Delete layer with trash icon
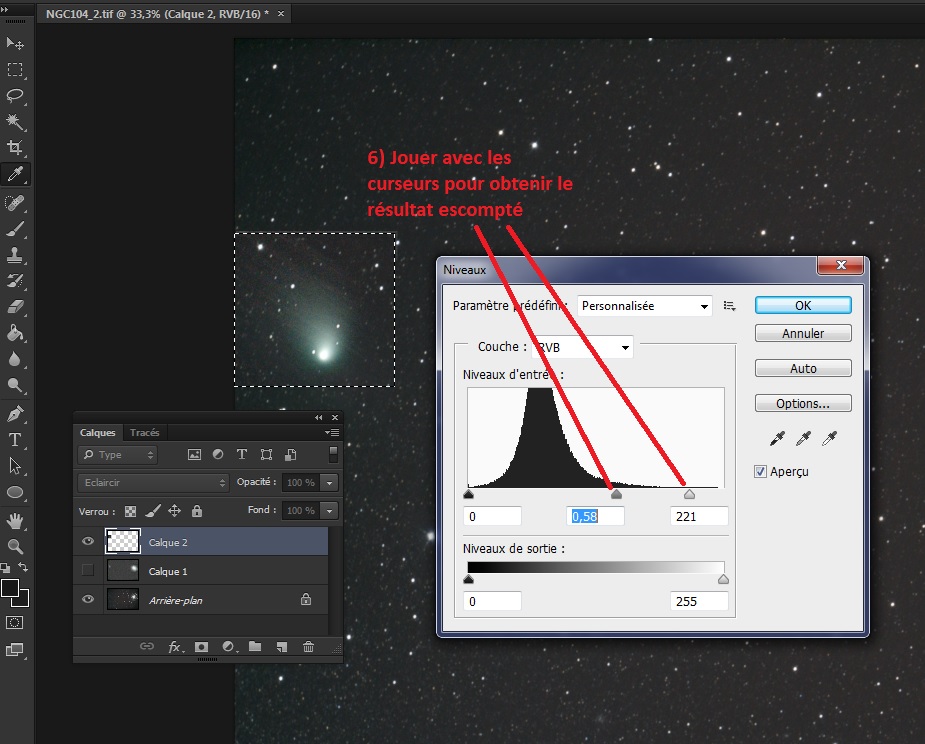 click(309, 647)
